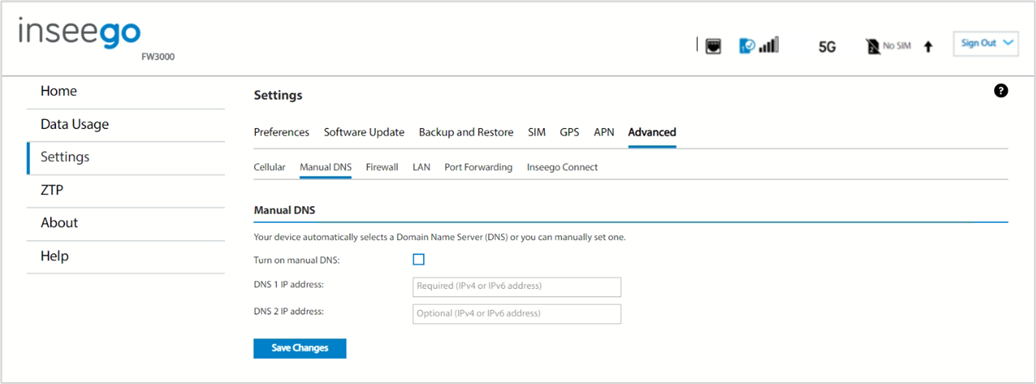The width and height of the screenshot is (1036, 384).
Task: Click the 5G network indicator
Action: tap(827, 48)
